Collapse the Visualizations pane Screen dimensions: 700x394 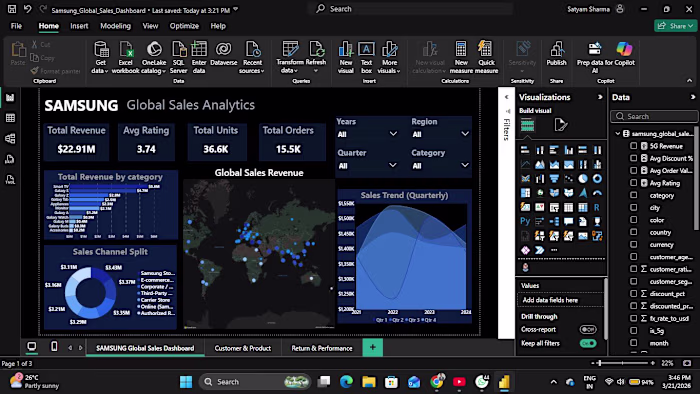tap(600, 97)
